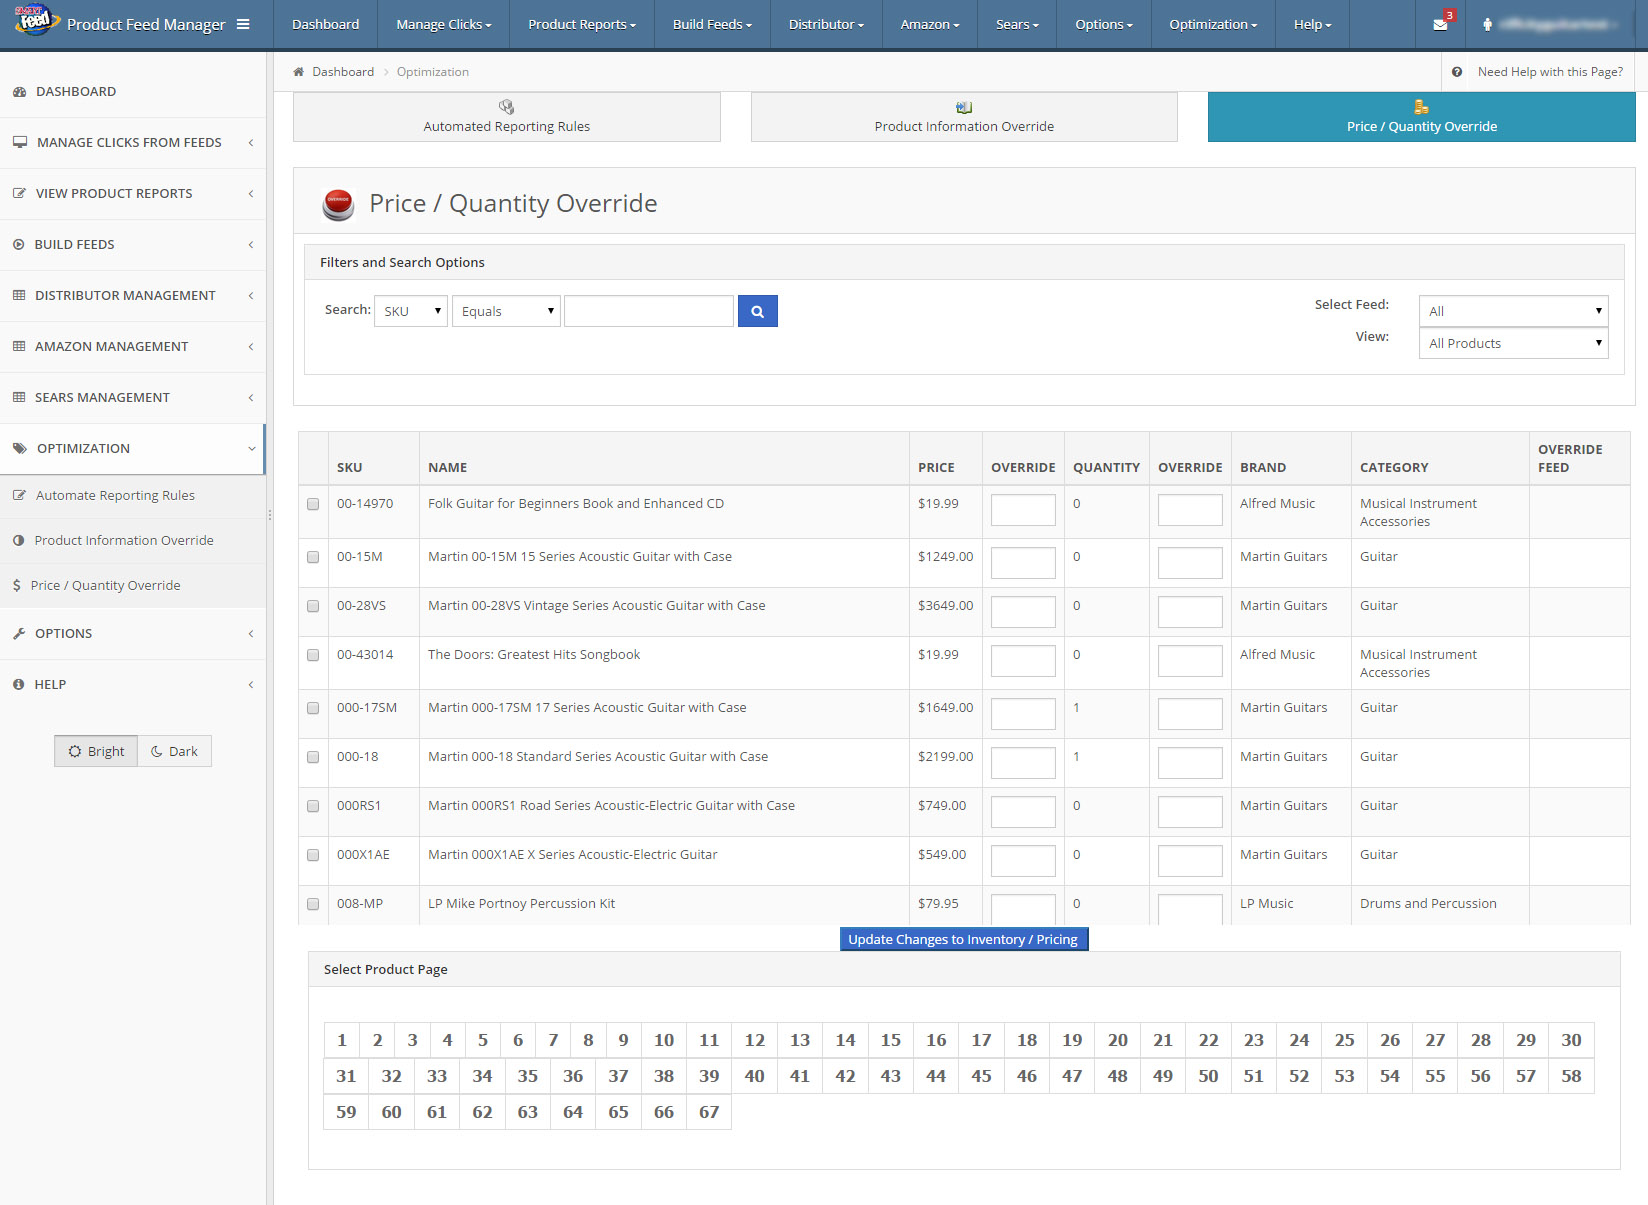Viewport: 1648px width, 1205px height.
Task: Click the Product Information Override tab icon
Action: tap(964, 107)
